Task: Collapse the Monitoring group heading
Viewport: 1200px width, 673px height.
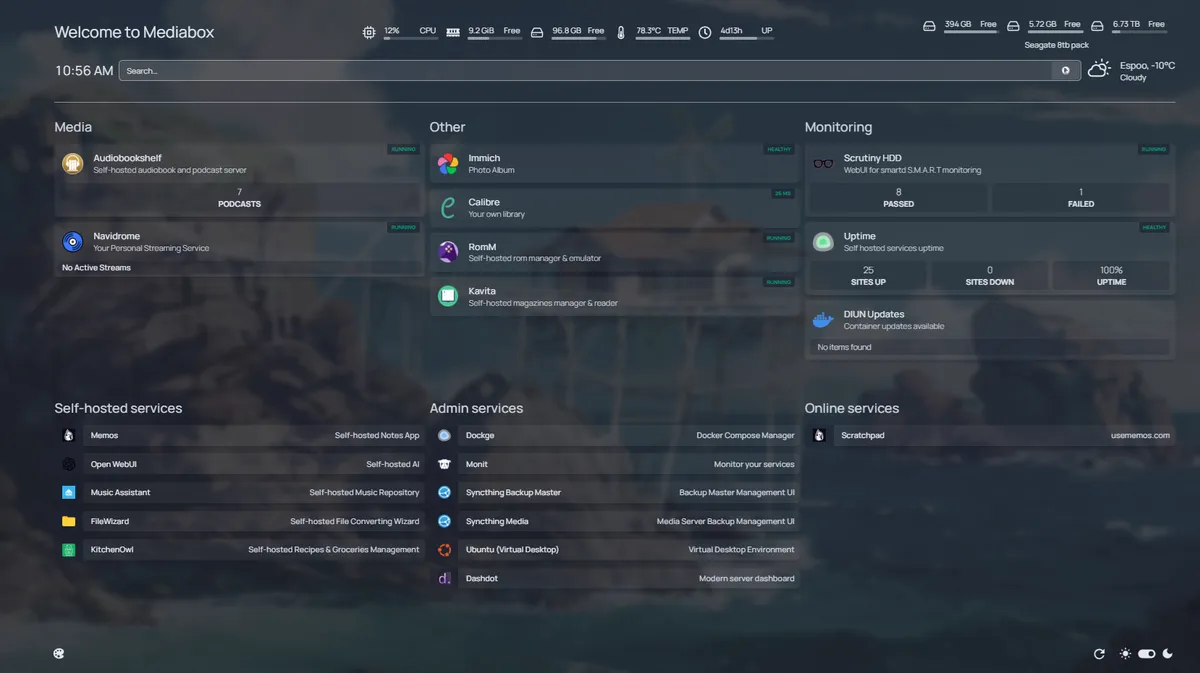Action: click(838, 127)
